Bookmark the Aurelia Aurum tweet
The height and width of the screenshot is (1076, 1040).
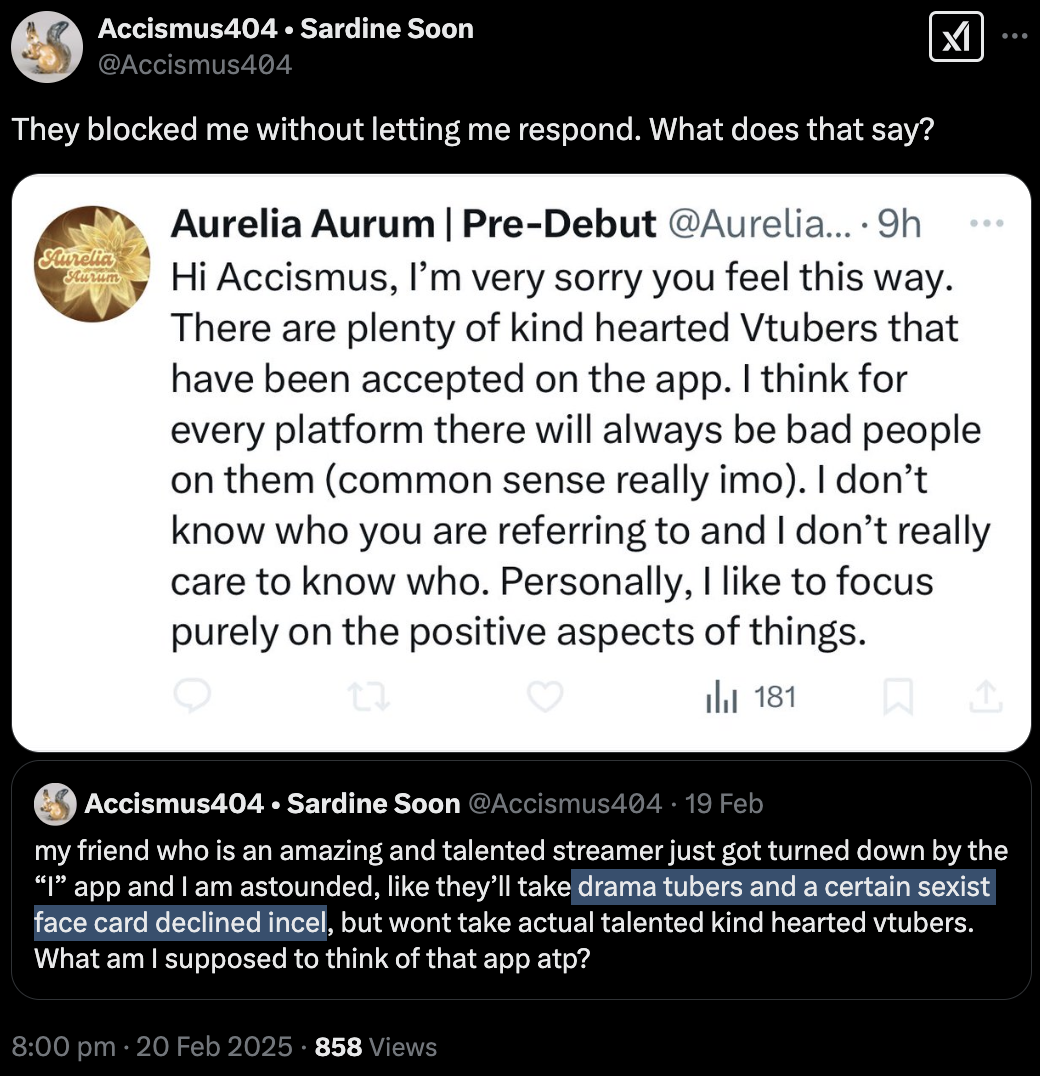coord(897,697)
